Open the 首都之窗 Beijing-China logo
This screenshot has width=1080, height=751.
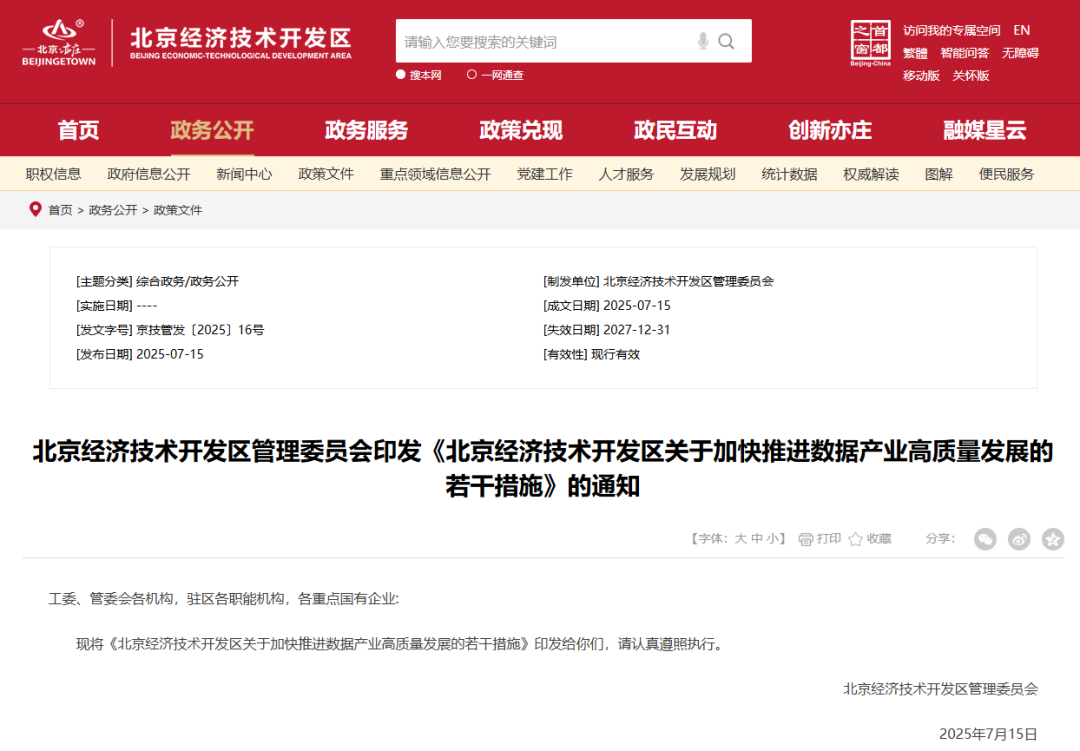click(869, 43)
